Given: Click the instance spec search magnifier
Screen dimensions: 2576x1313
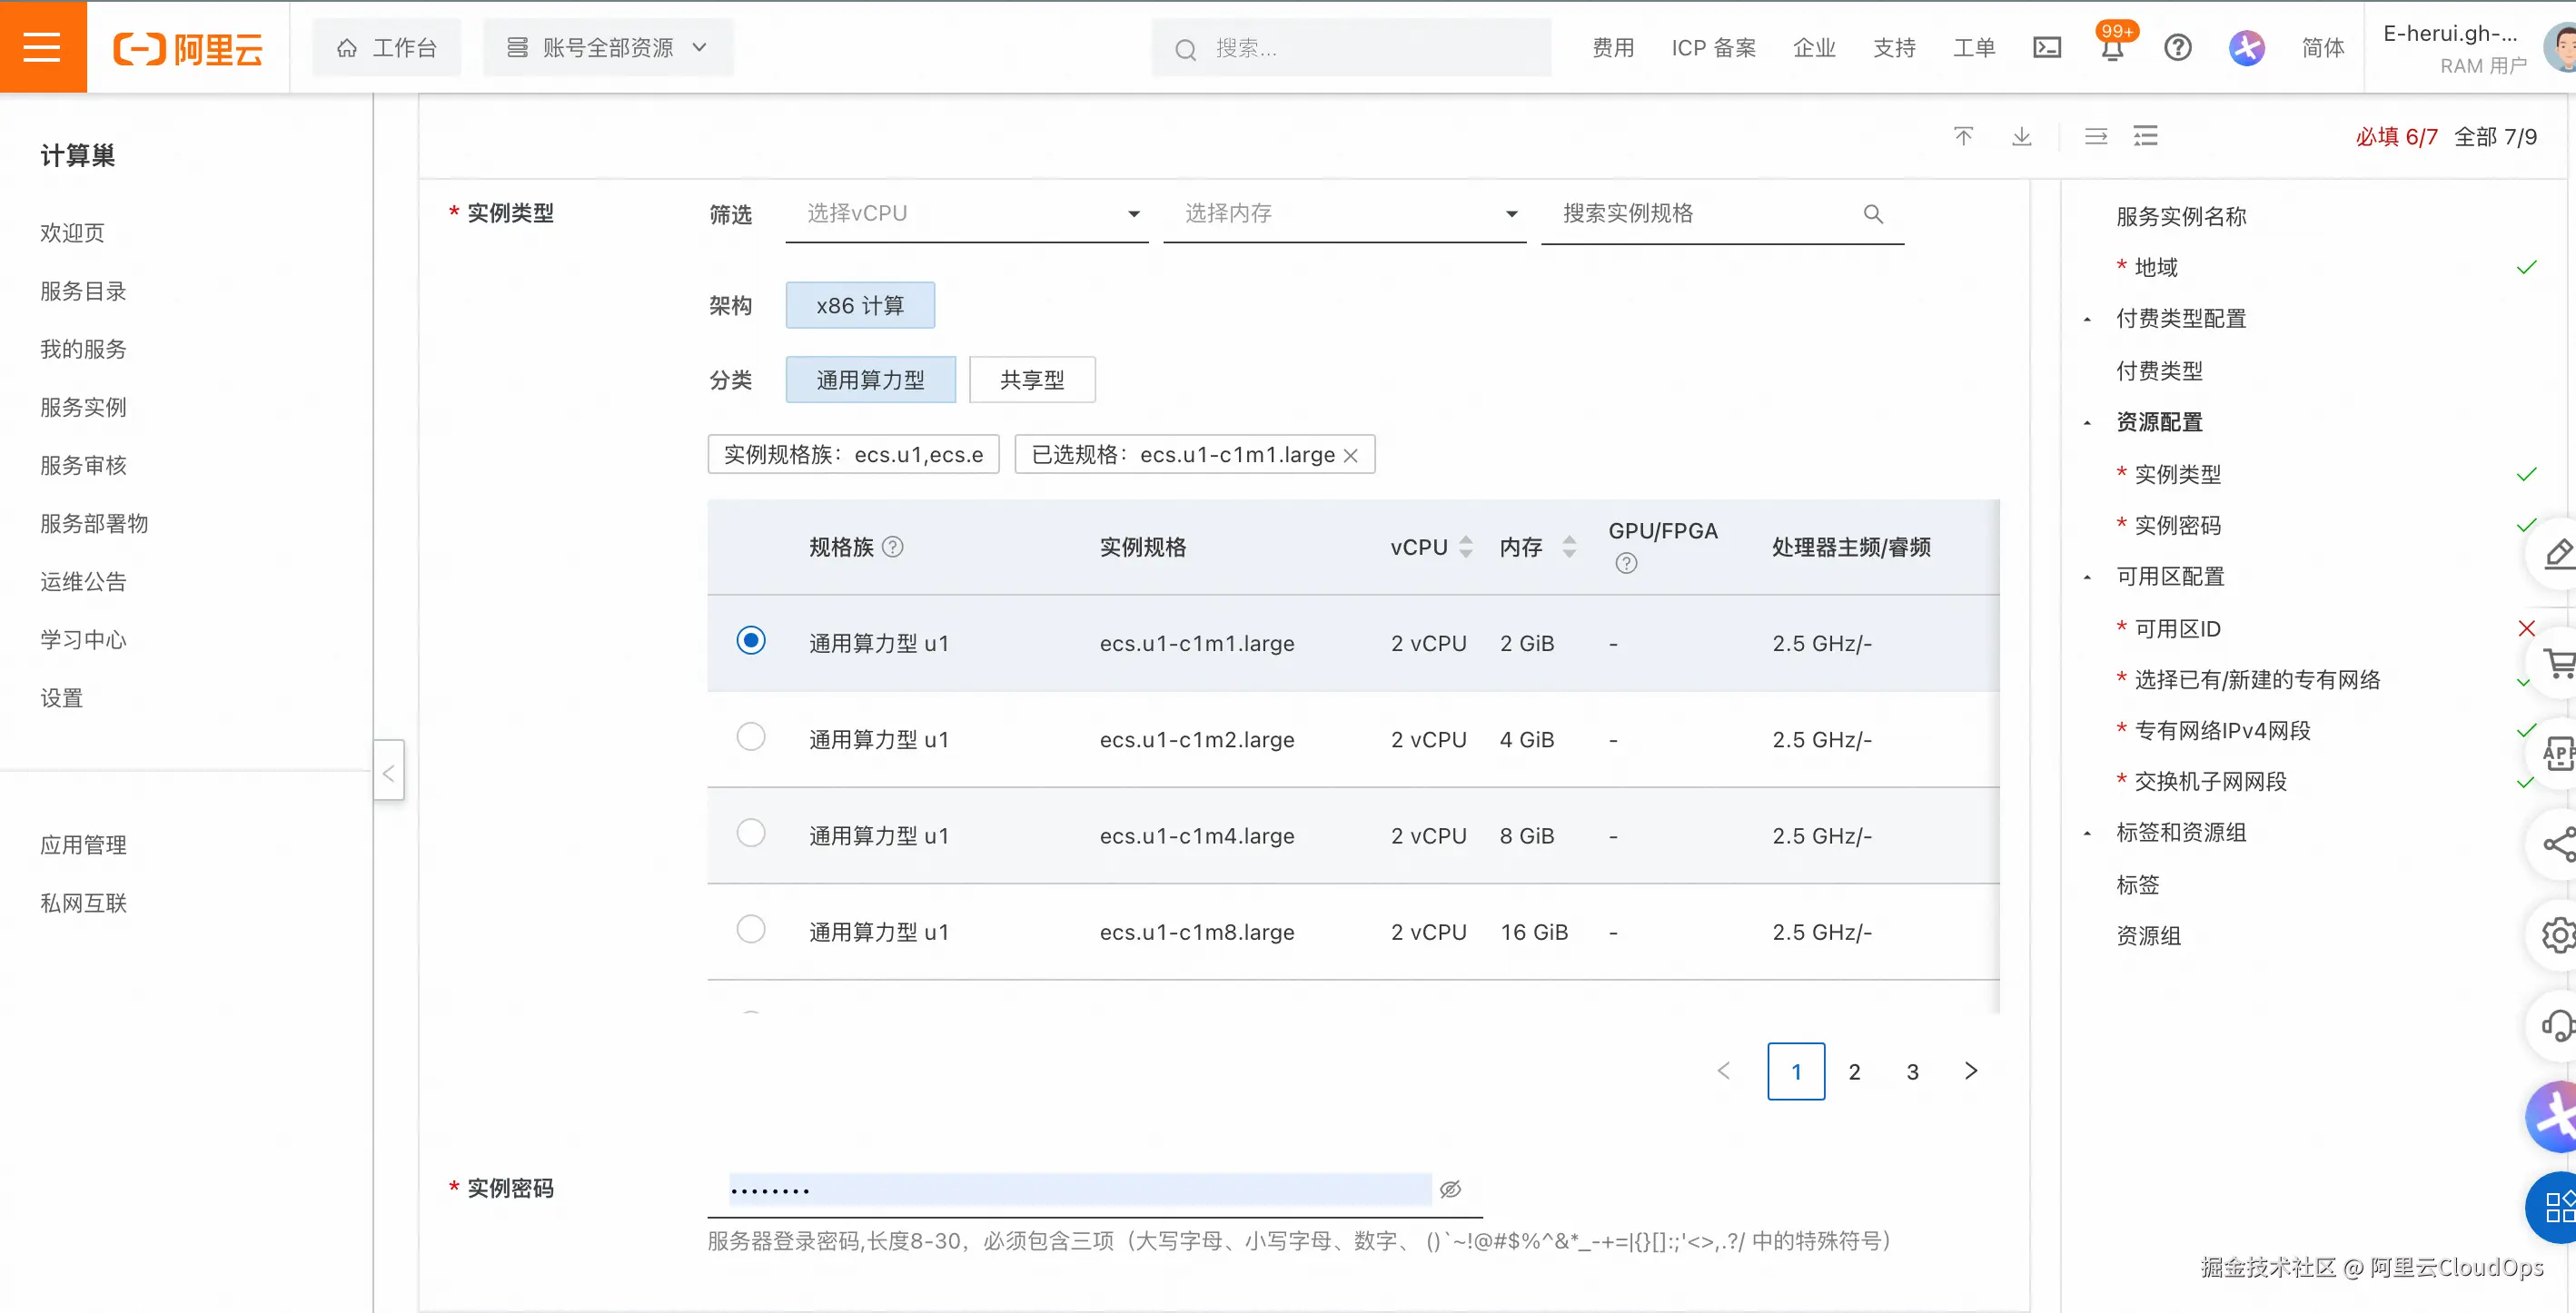Looking at the screenshot, I should pos(1873,214).
